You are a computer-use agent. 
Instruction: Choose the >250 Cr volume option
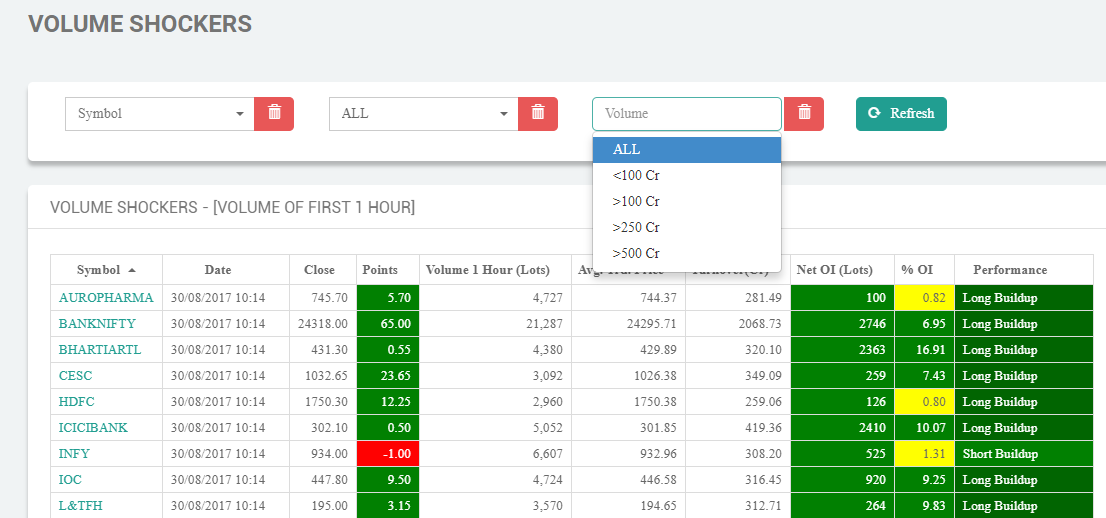(x=687, y=227)
